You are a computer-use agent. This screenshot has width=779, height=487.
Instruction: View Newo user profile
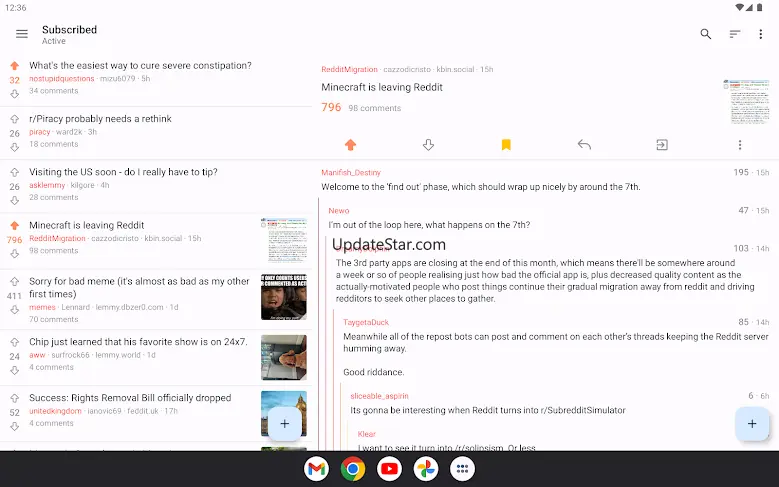339,211
